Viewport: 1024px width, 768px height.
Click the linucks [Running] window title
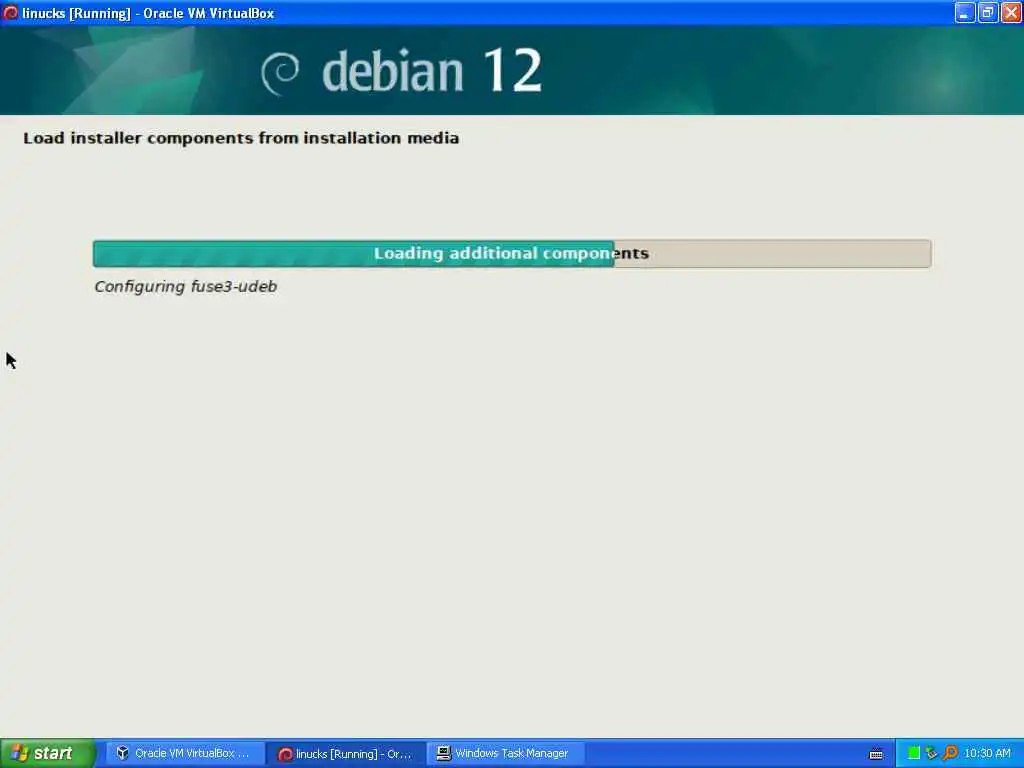(x=148, y=13)
